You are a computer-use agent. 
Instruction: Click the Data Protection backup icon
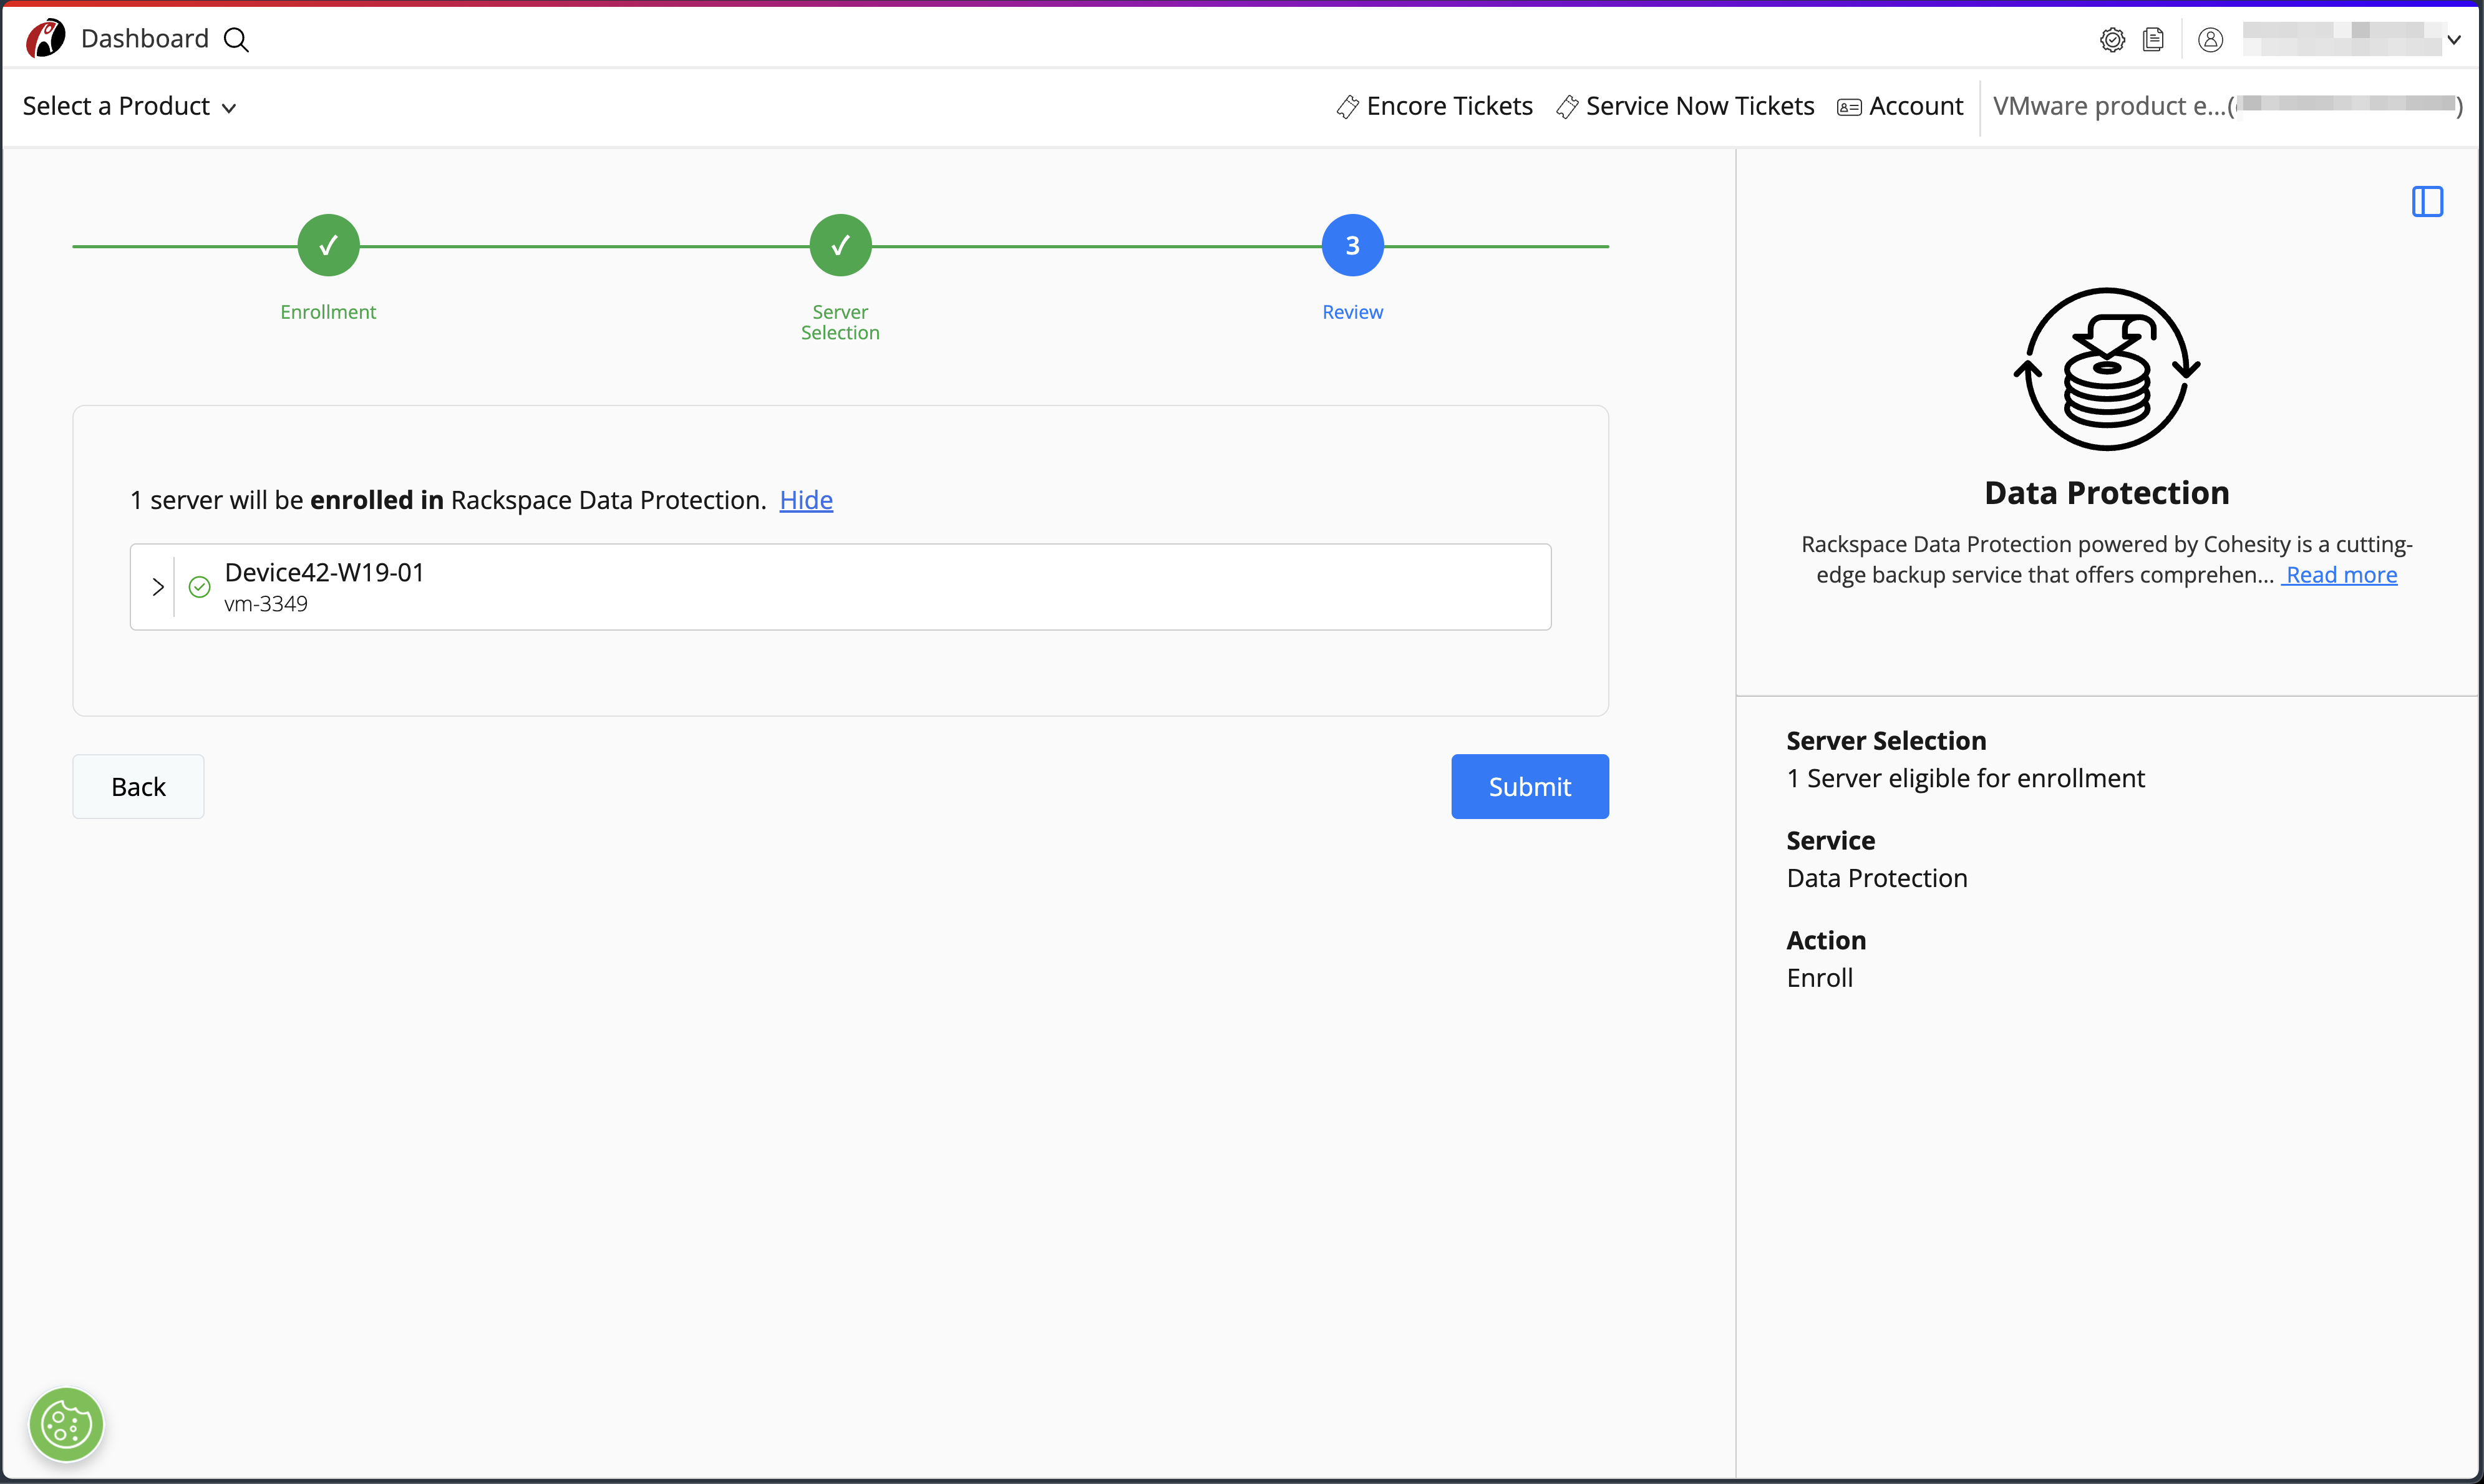pos(2106,369)
